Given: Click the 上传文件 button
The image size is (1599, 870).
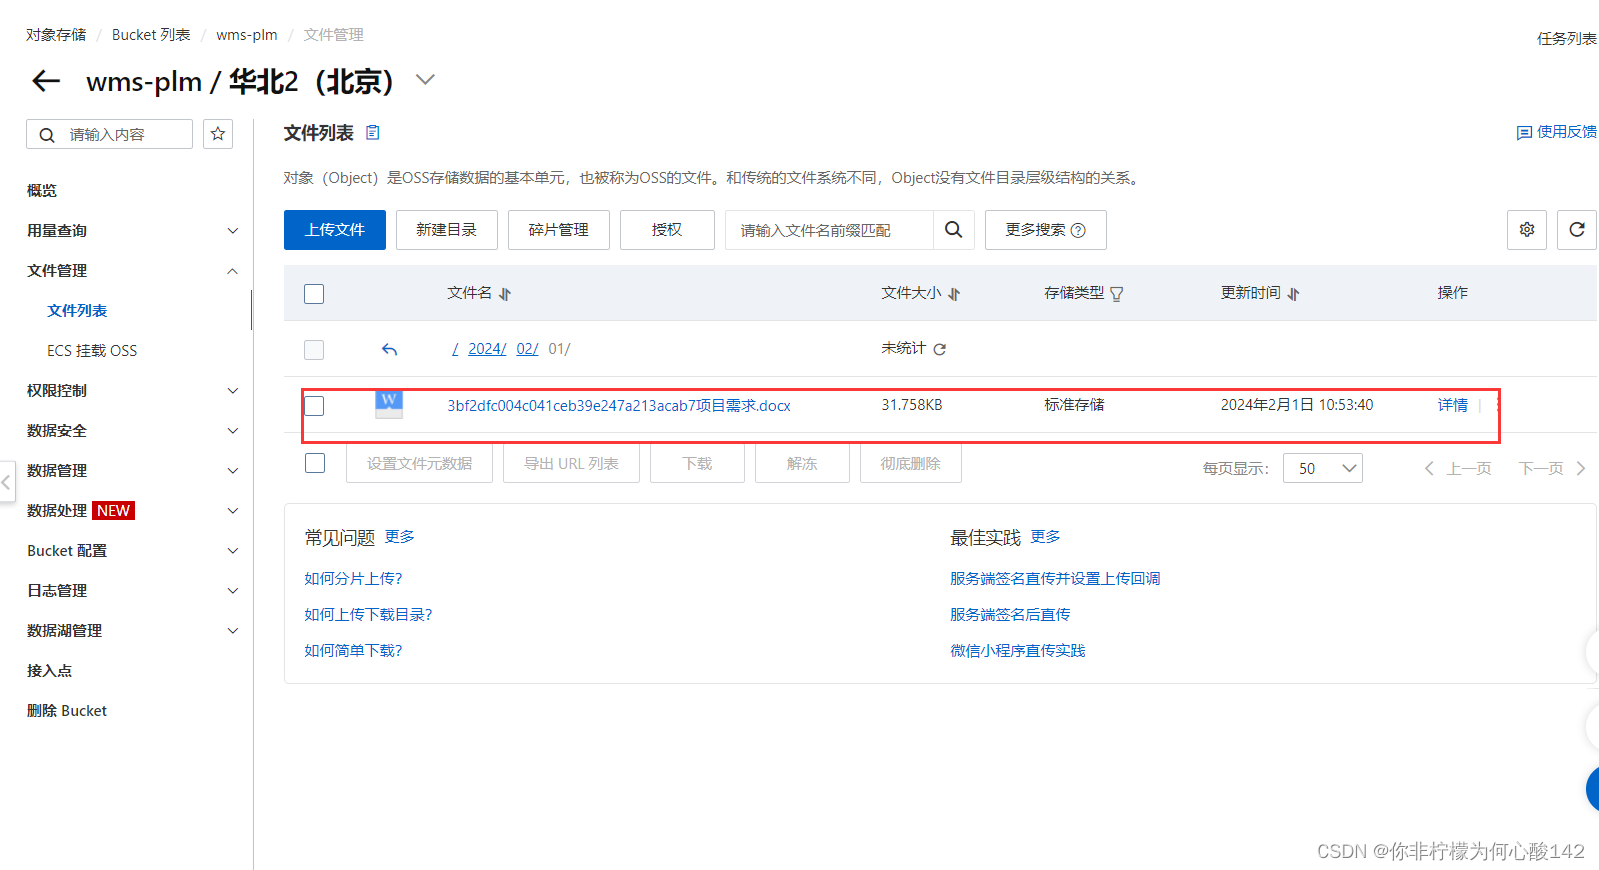Looking at the screenshot, I should click(335, 230).
